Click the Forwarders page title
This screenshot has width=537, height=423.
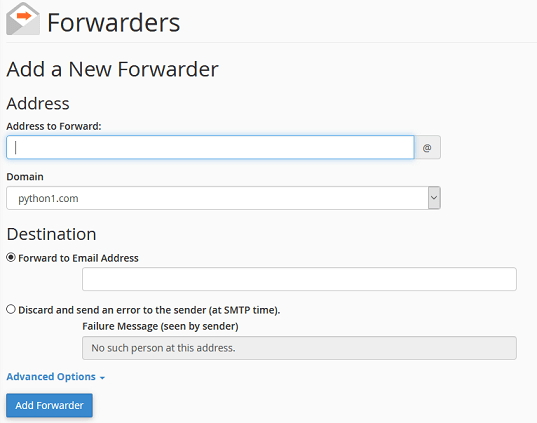point(113,23)
